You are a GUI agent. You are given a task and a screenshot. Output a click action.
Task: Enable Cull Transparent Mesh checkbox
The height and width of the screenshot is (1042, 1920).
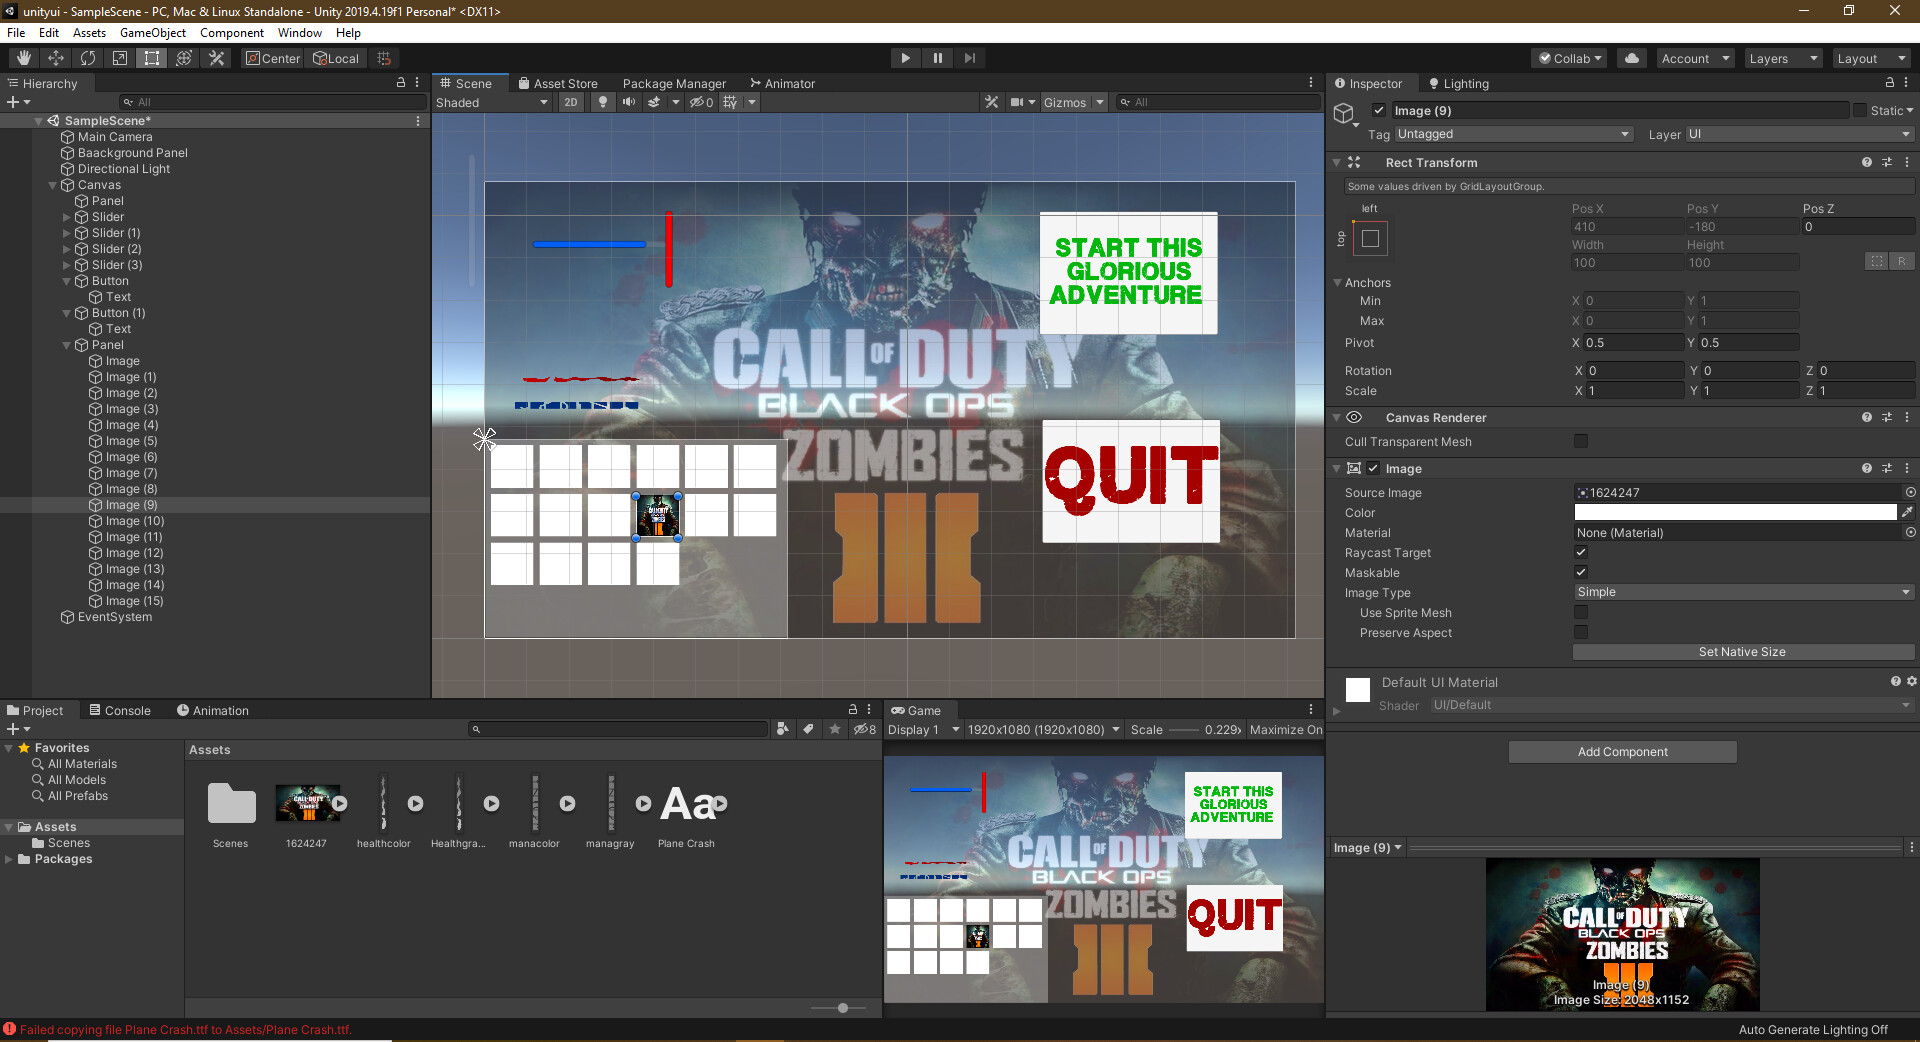[1580, 441]
